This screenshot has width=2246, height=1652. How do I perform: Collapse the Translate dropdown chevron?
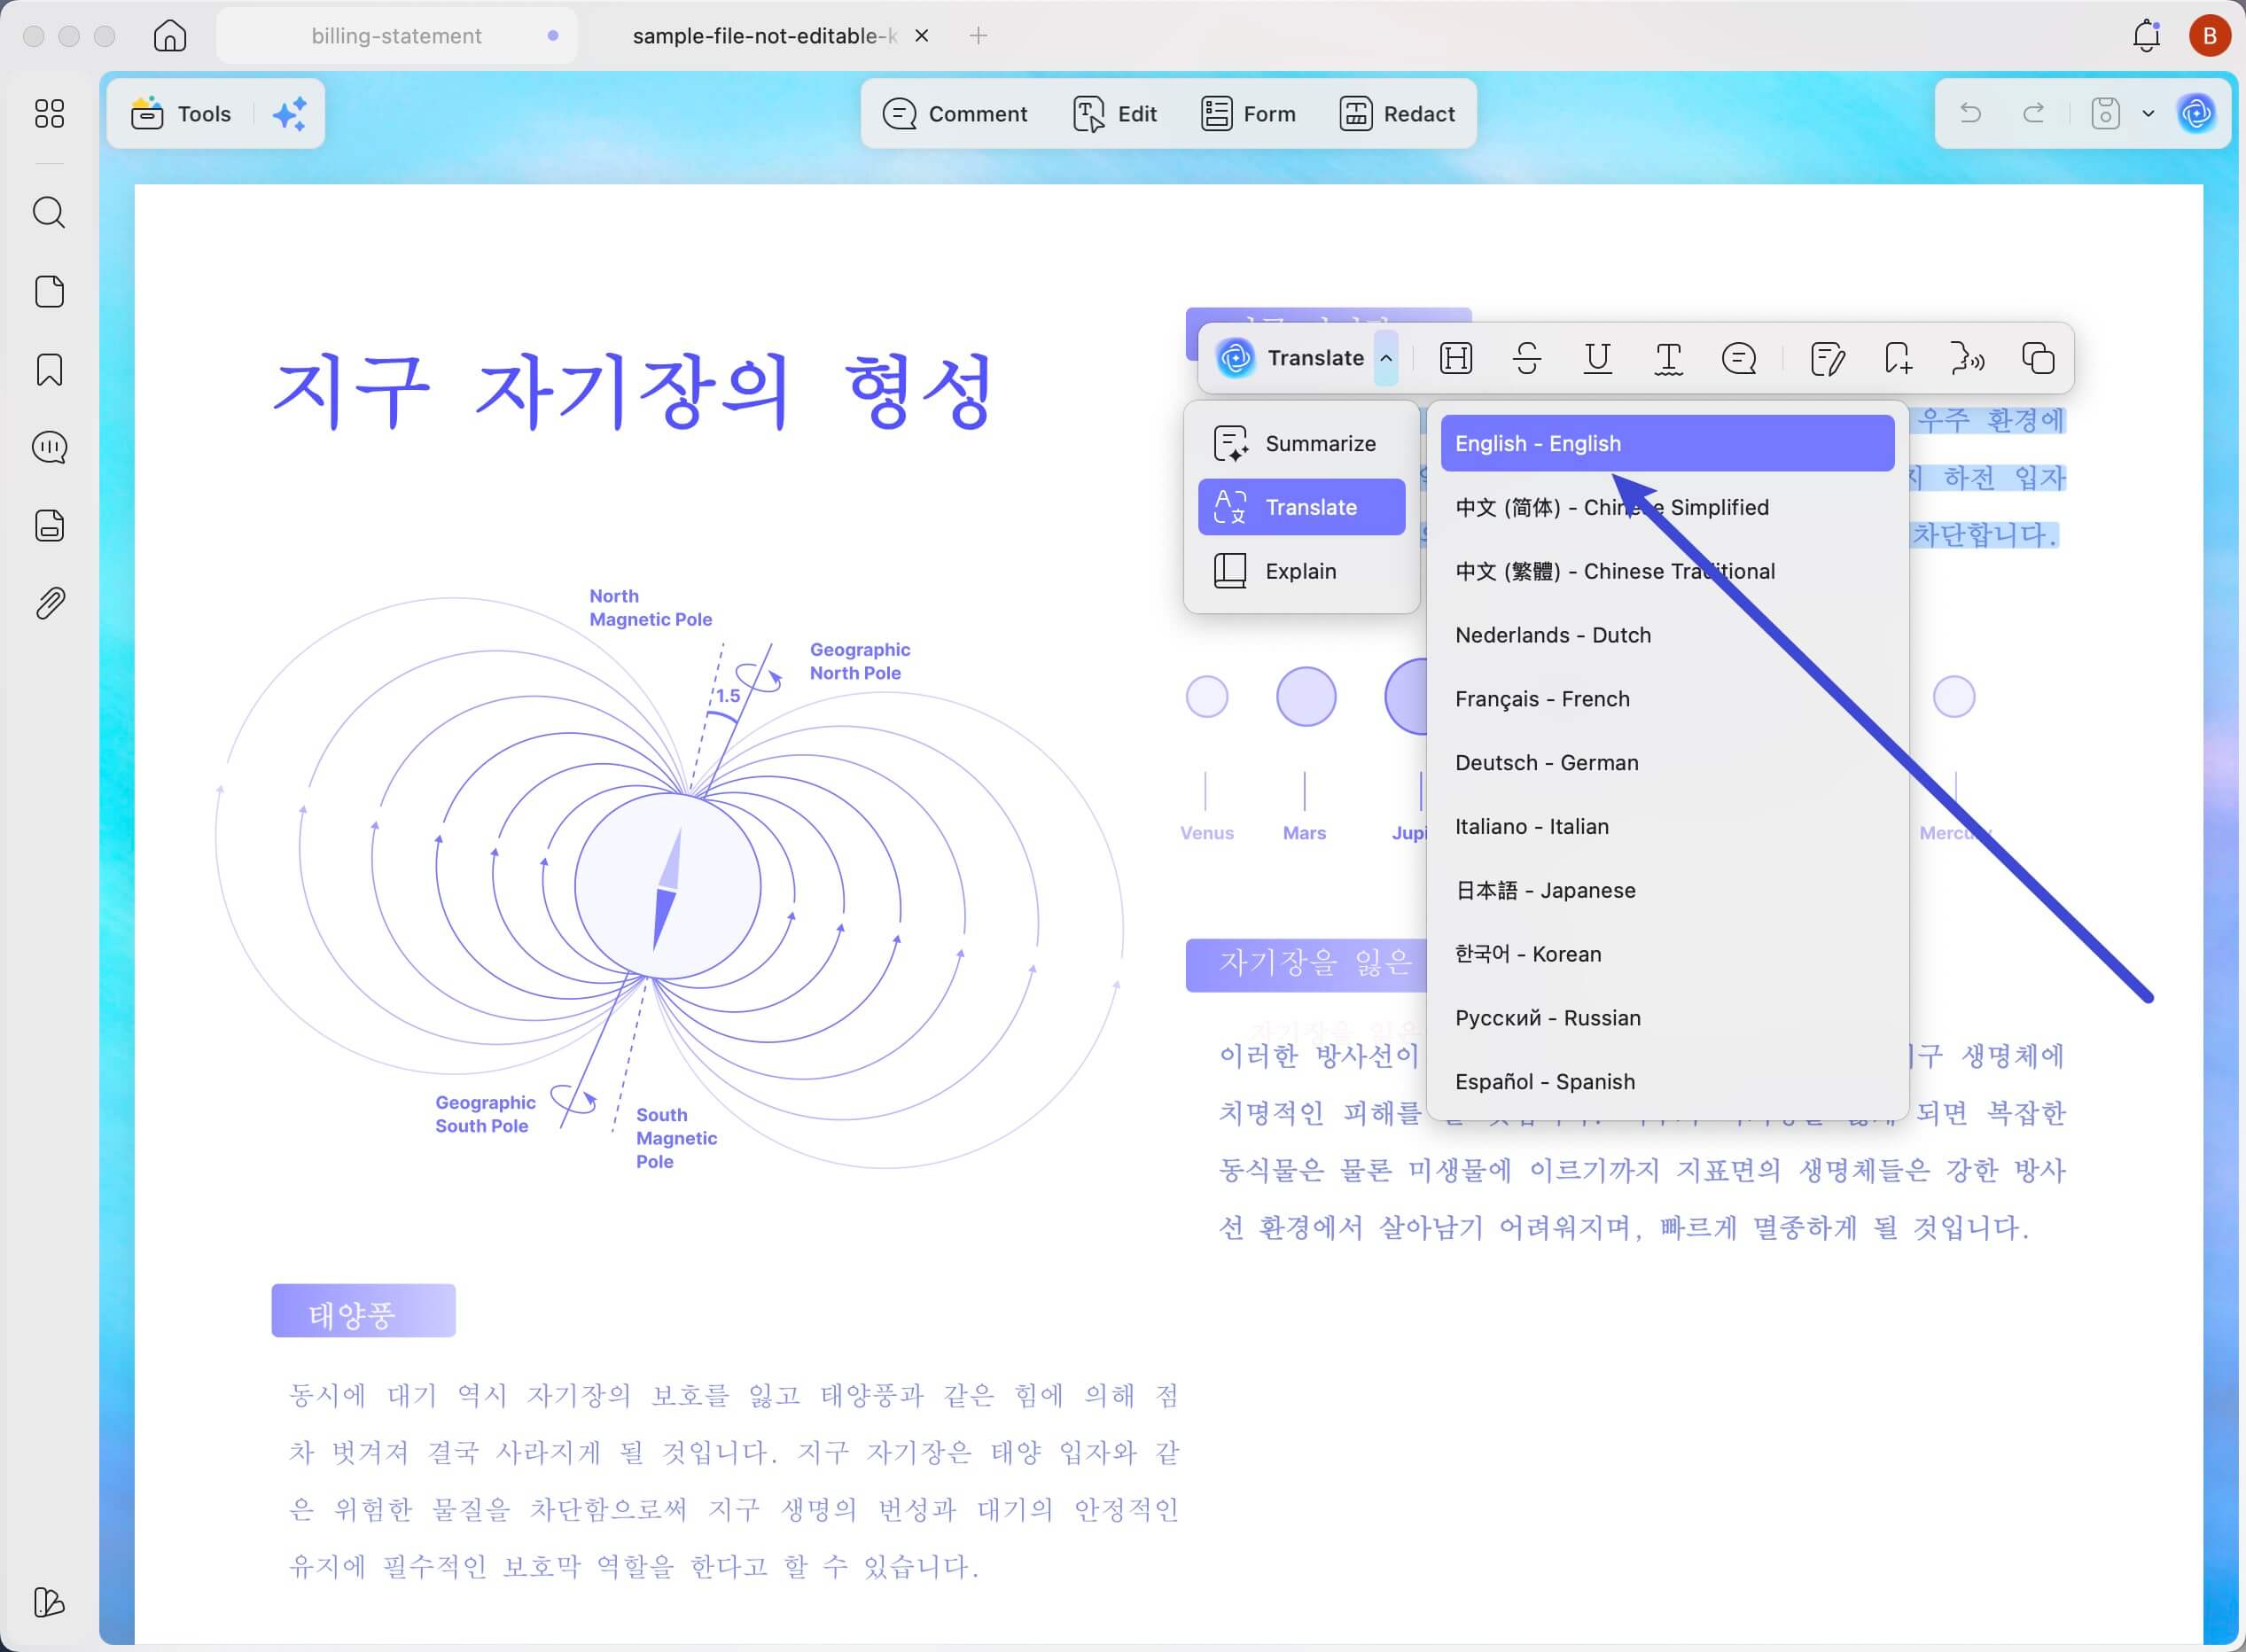(1386, 358)
